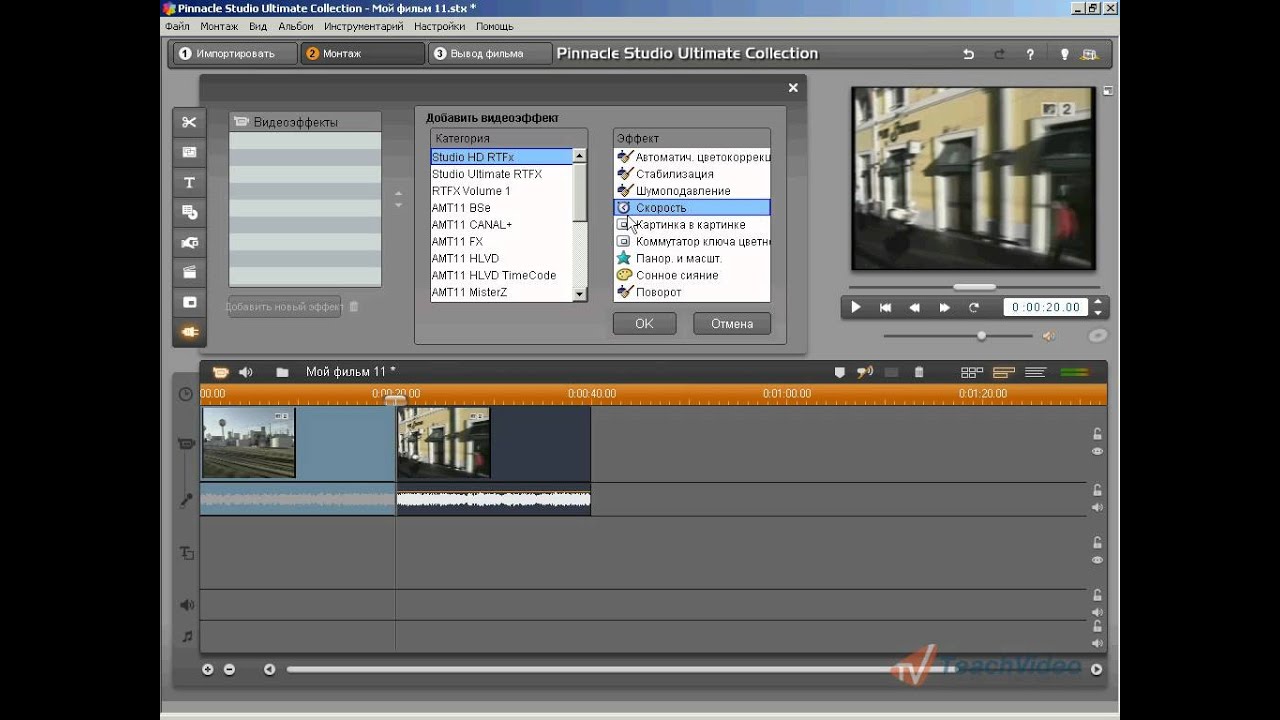Hide the overlay track with its eye icon
The width and height of the screenshot is (1280, 720).
[1097, 560]
